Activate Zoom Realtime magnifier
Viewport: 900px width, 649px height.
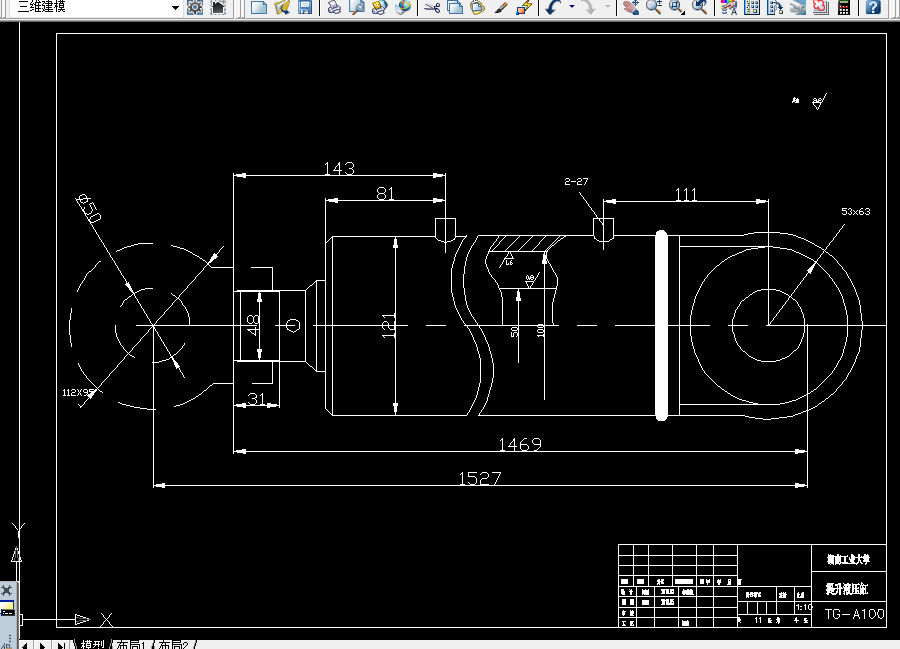pyautogui.click(x=654, y=7)
